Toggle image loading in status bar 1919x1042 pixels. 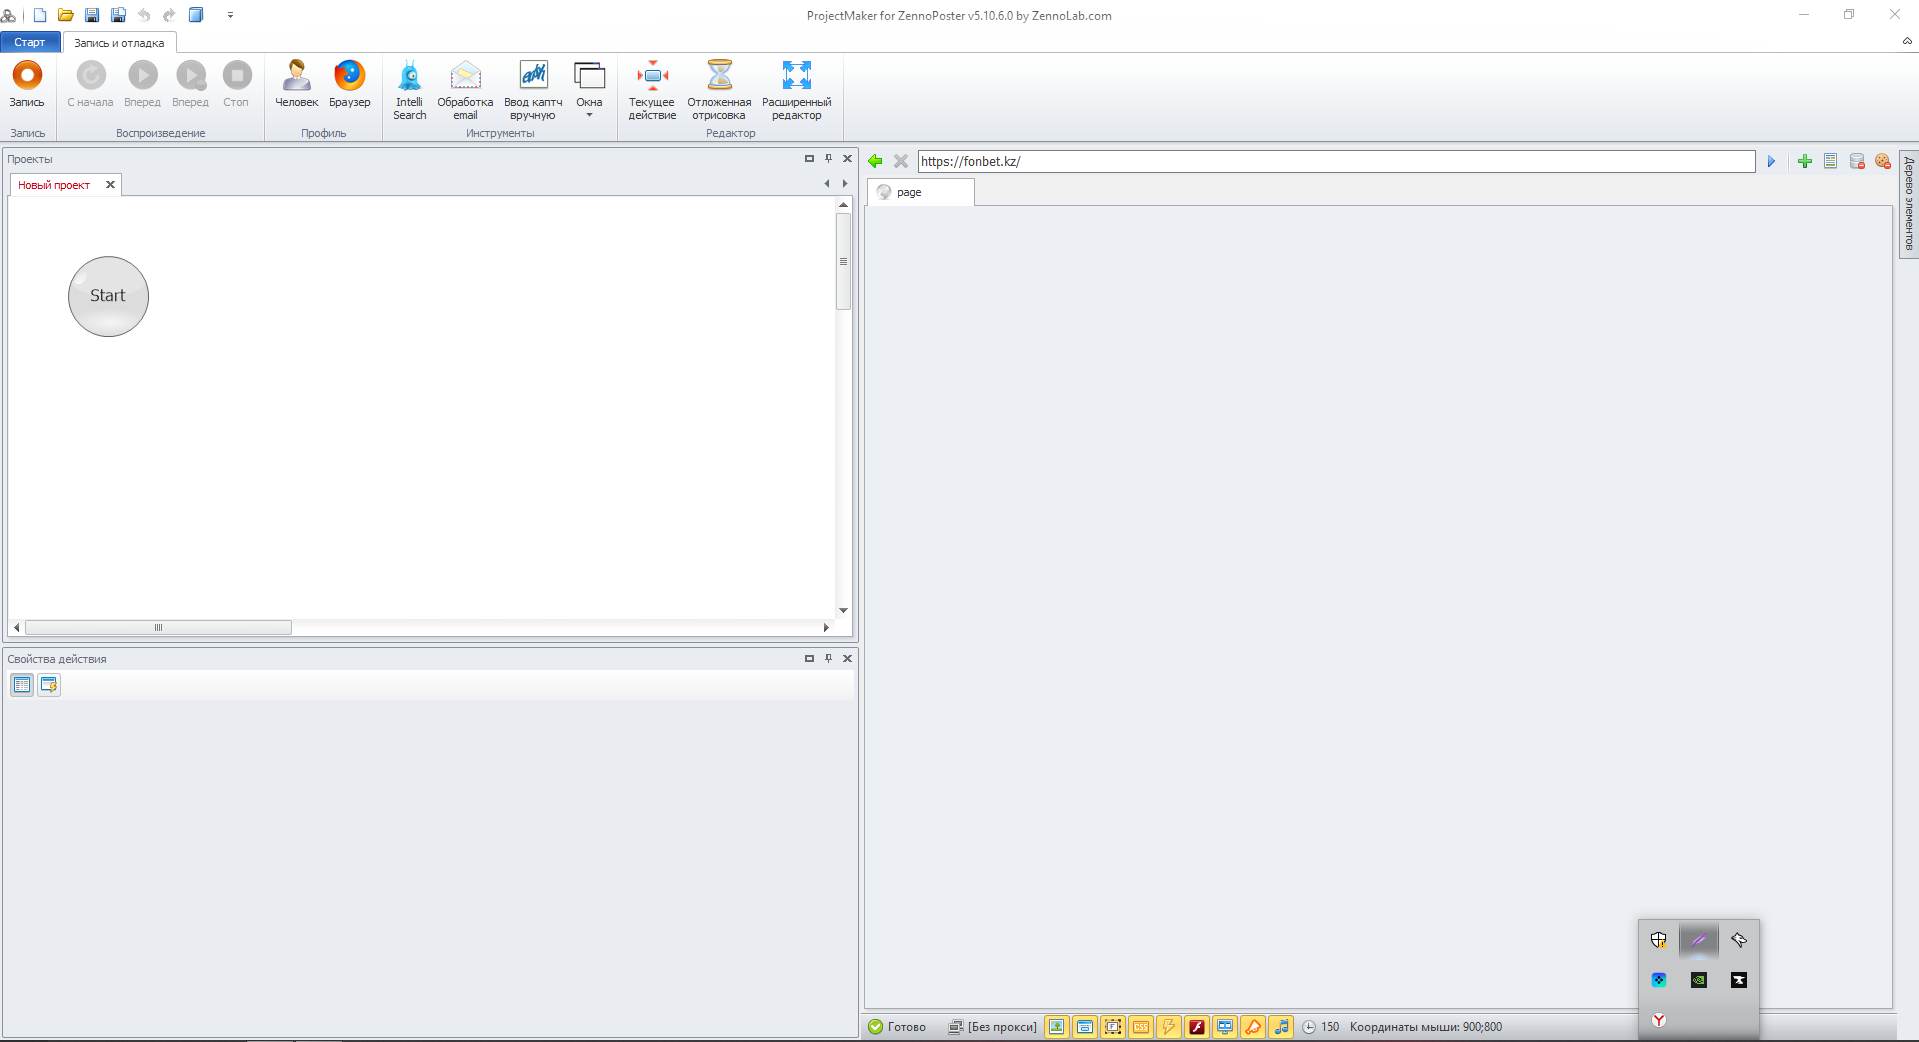(1056, 1027)
